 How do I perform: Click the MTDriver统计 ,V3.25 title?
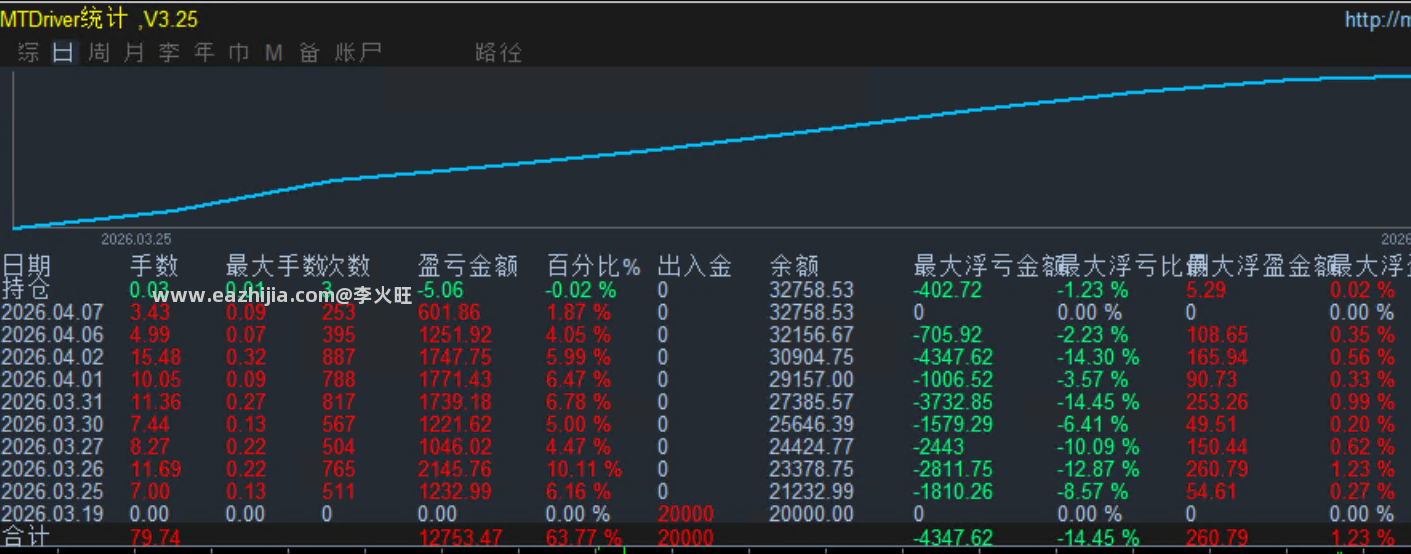(x=99, y=19)
